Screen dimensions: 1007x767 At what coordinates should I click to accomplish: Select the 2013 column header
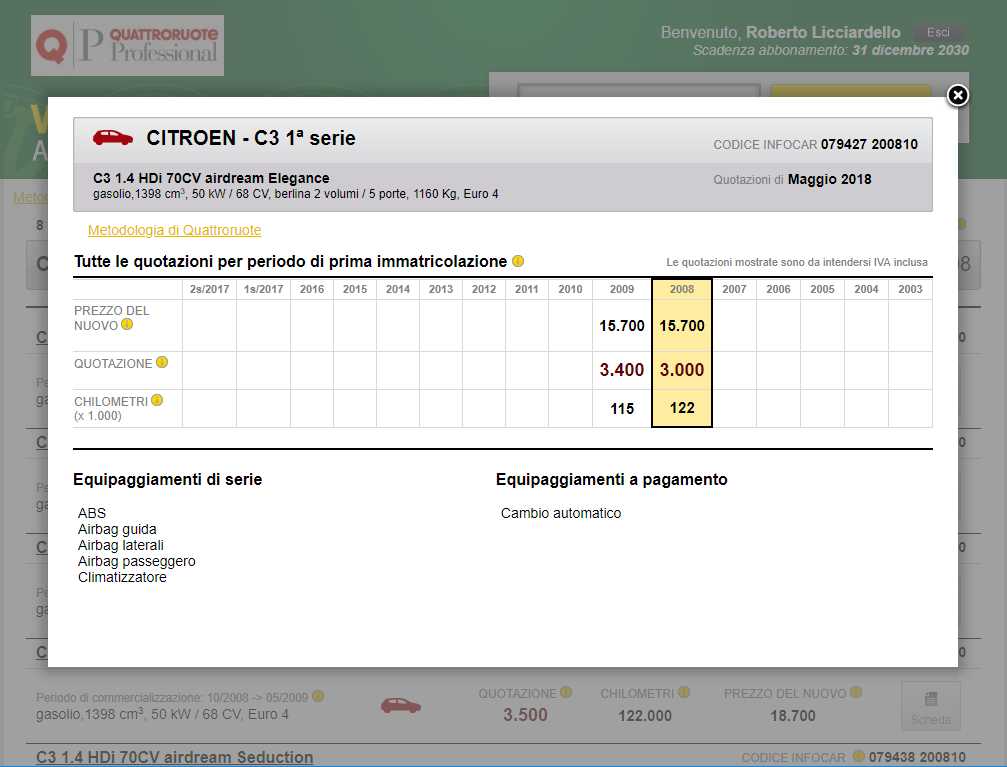[441, 289]
